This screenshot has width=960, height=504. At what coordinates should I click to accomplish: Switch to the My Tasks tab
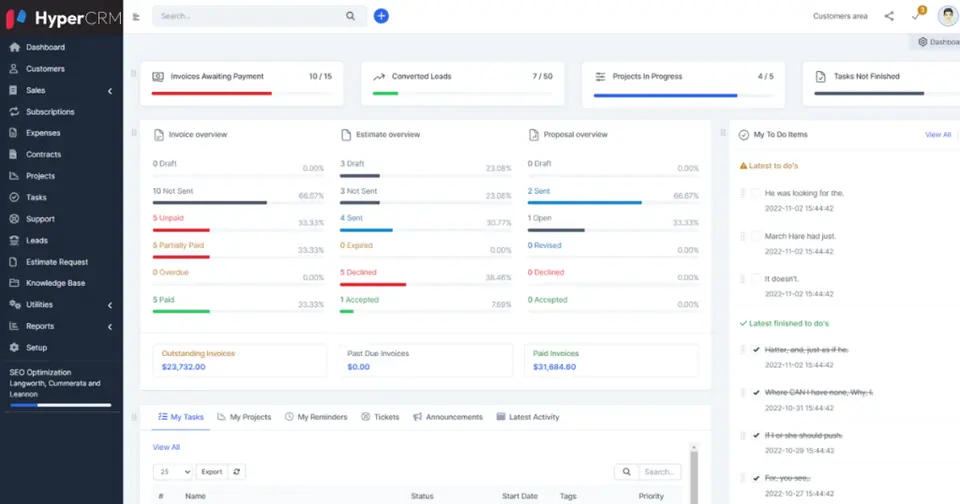click(x=181, y=417)
